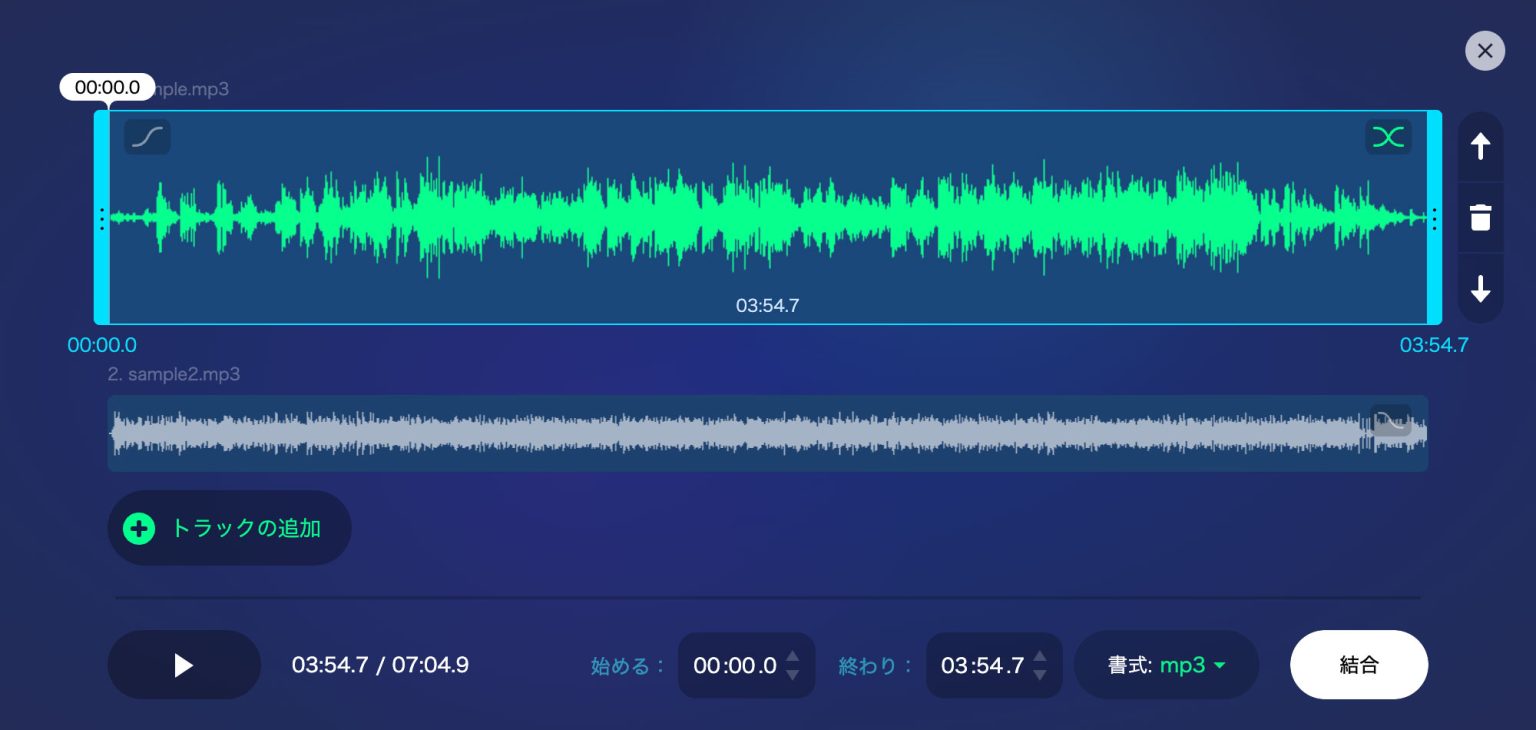Click the fade-in curve icon on sample.mp3

[147, 137]
